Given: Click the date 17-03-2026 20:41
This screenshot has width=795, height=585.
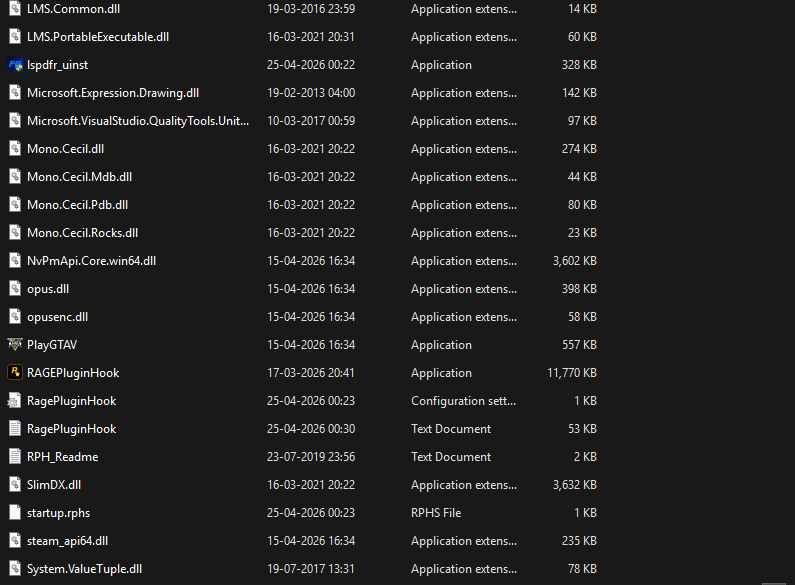Looking at the screenshot, I should (x=311, y=373).
